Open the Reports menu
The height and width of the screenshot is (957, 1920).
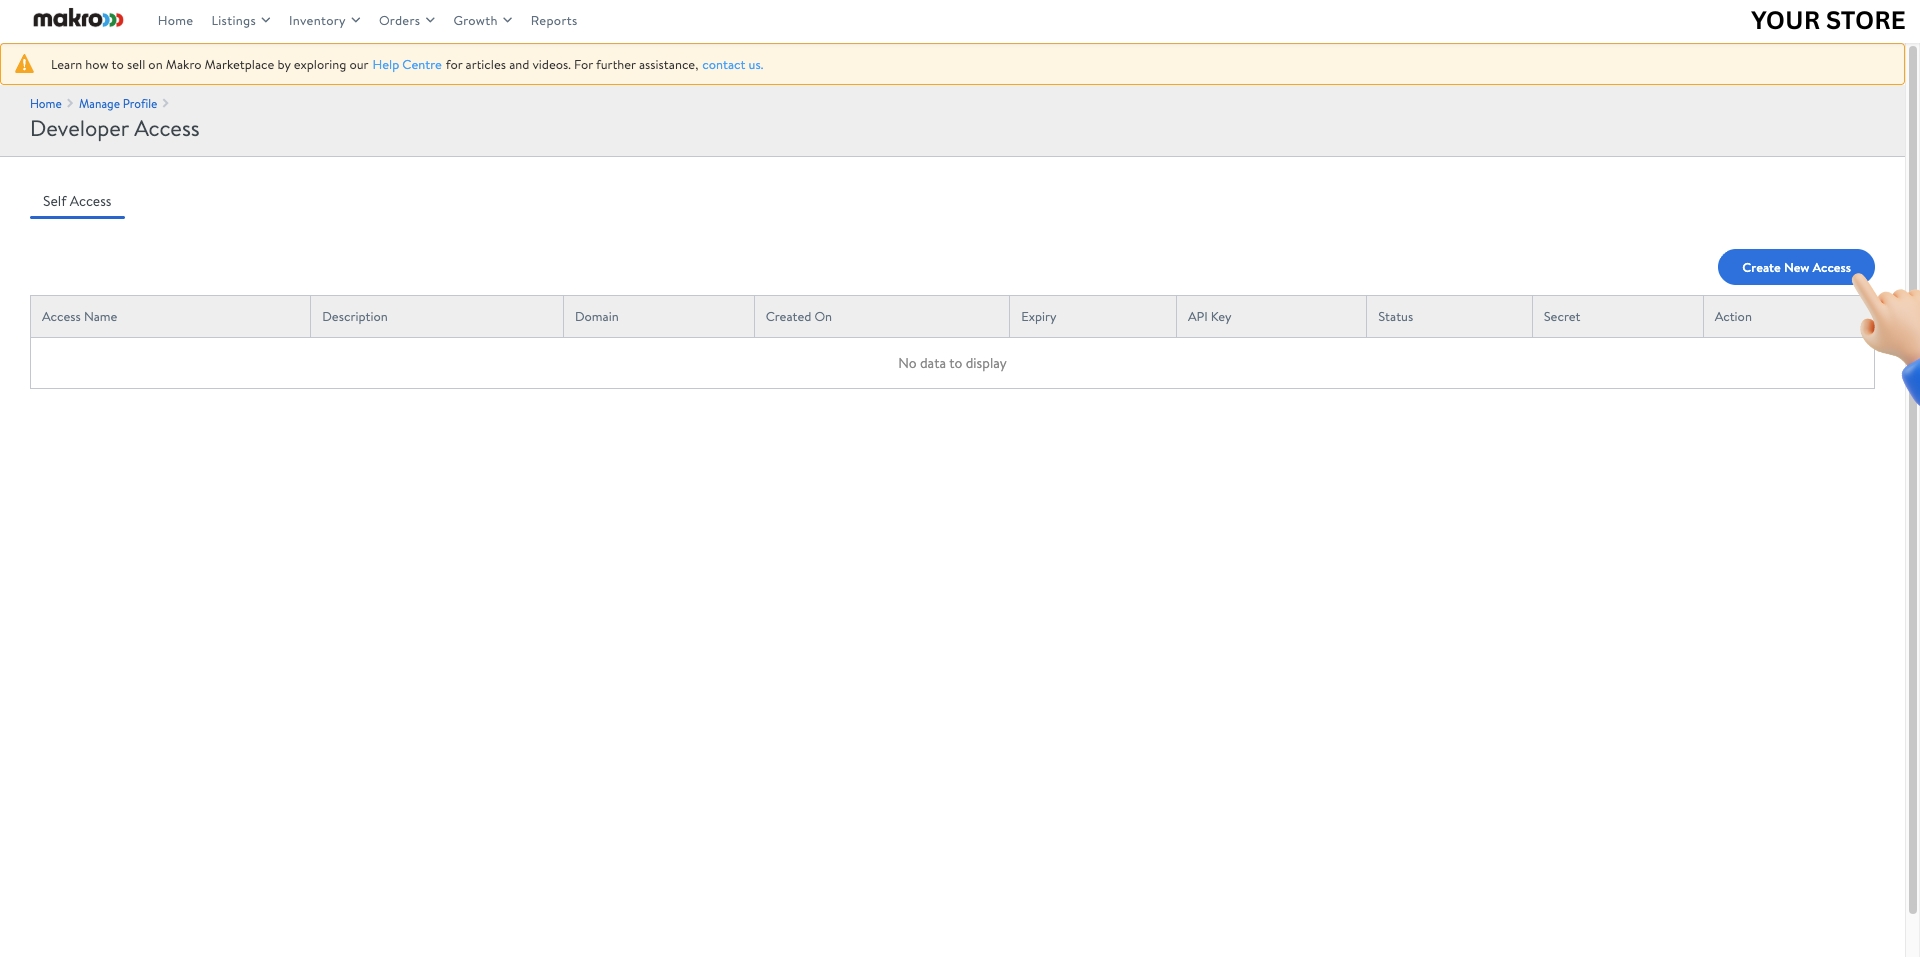pos(554,20)
